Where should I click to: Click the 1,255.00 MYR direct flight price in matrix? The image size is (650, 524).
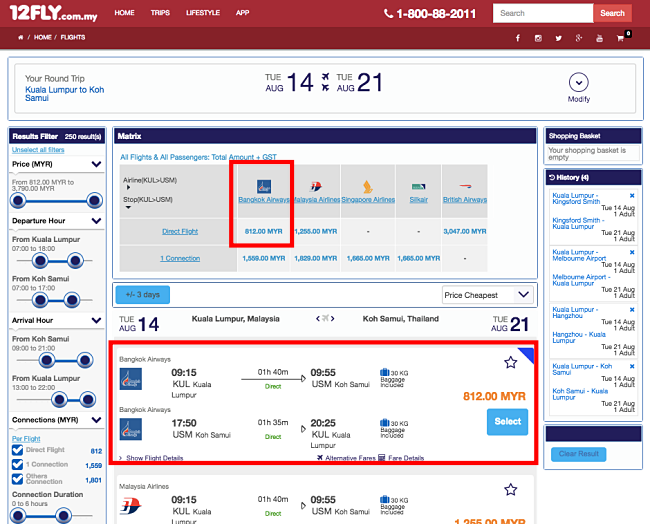tap(316, 231)
